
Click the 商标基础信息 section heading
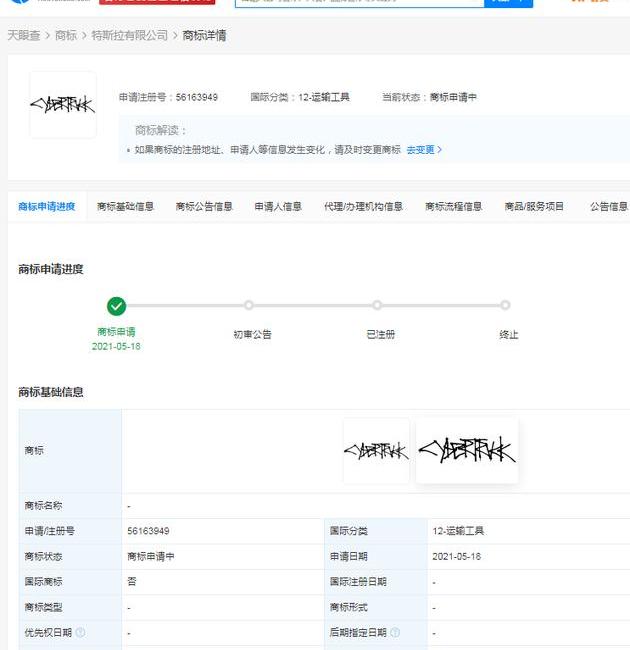tap(51, 392)
